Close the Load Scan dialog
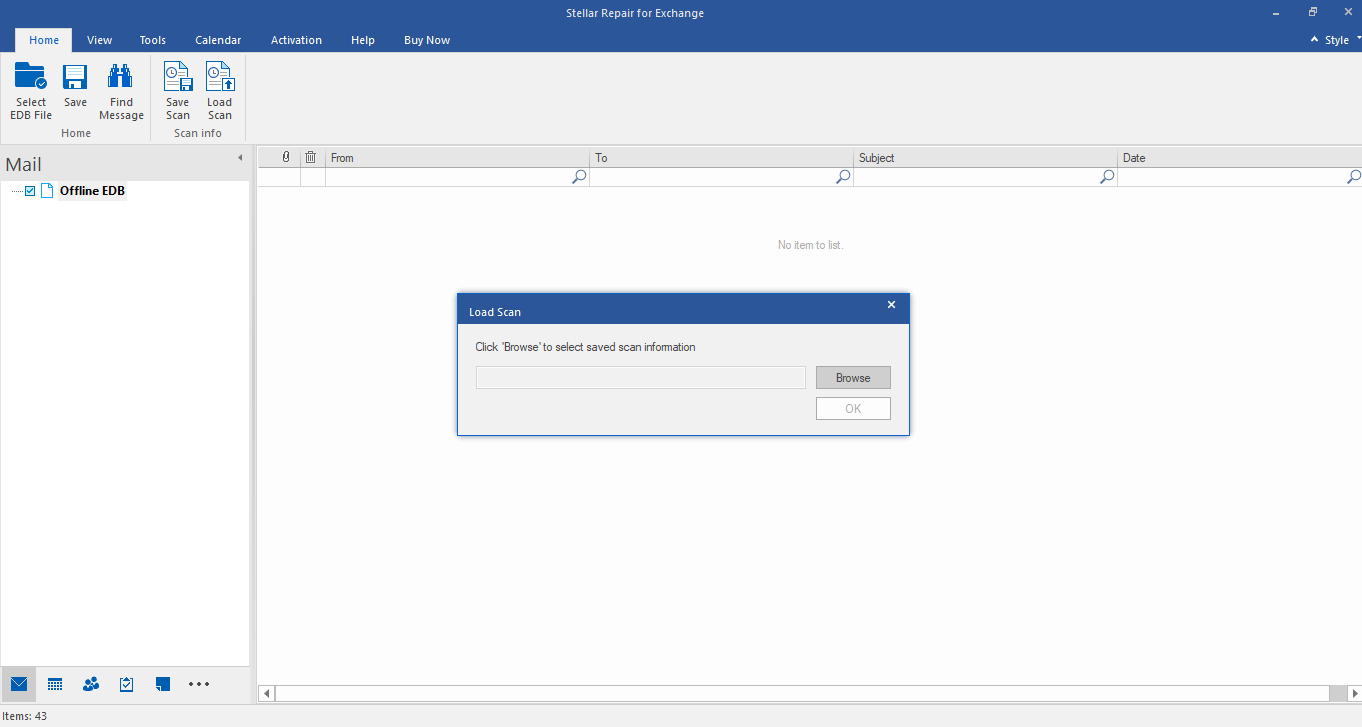1362x727 pixels. 891,305
